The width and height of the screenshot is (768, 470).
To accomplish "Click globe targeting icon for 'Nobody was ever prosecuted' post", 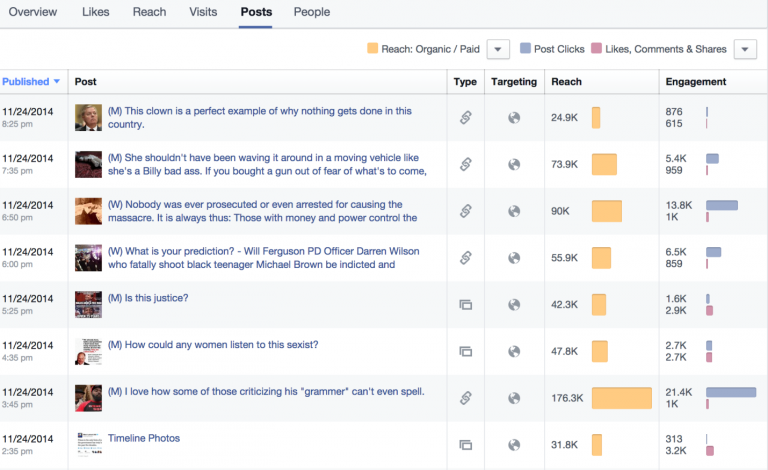I will pyautogui.click(x=514, y=211).
